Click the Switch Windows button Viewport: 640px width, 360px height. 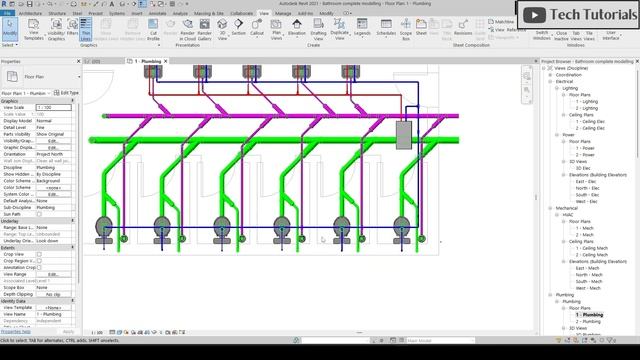point(542,35)
